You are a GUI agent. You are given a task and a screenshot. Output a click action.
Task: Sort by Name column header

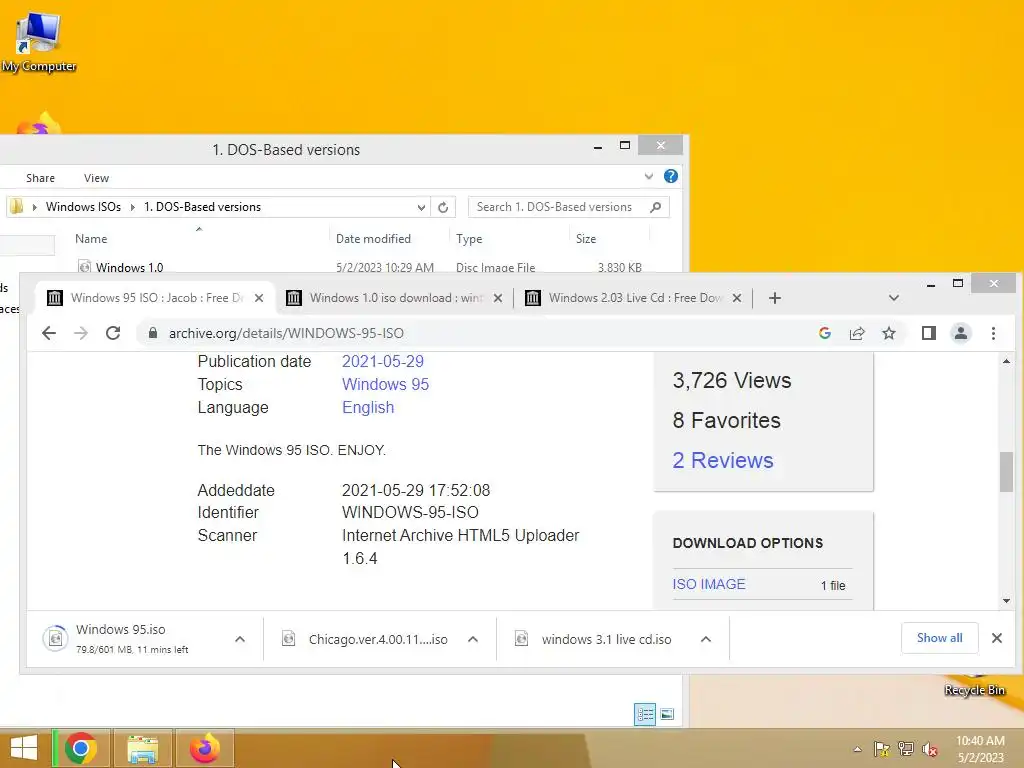(x=91, y=239)
